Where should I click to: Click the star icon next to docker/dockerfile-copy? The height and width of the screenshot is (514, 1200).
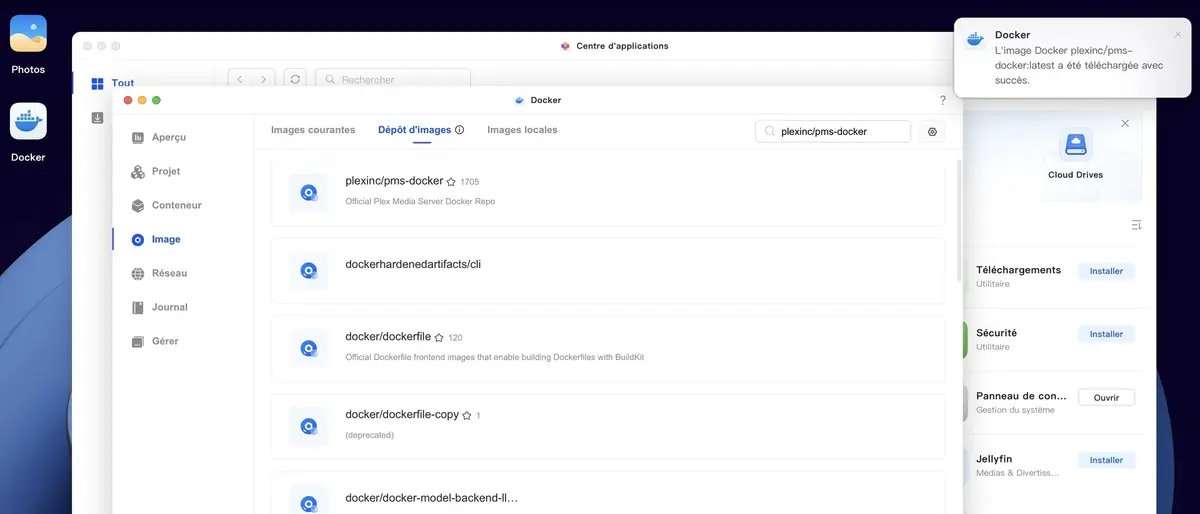[x=467, y=415]
